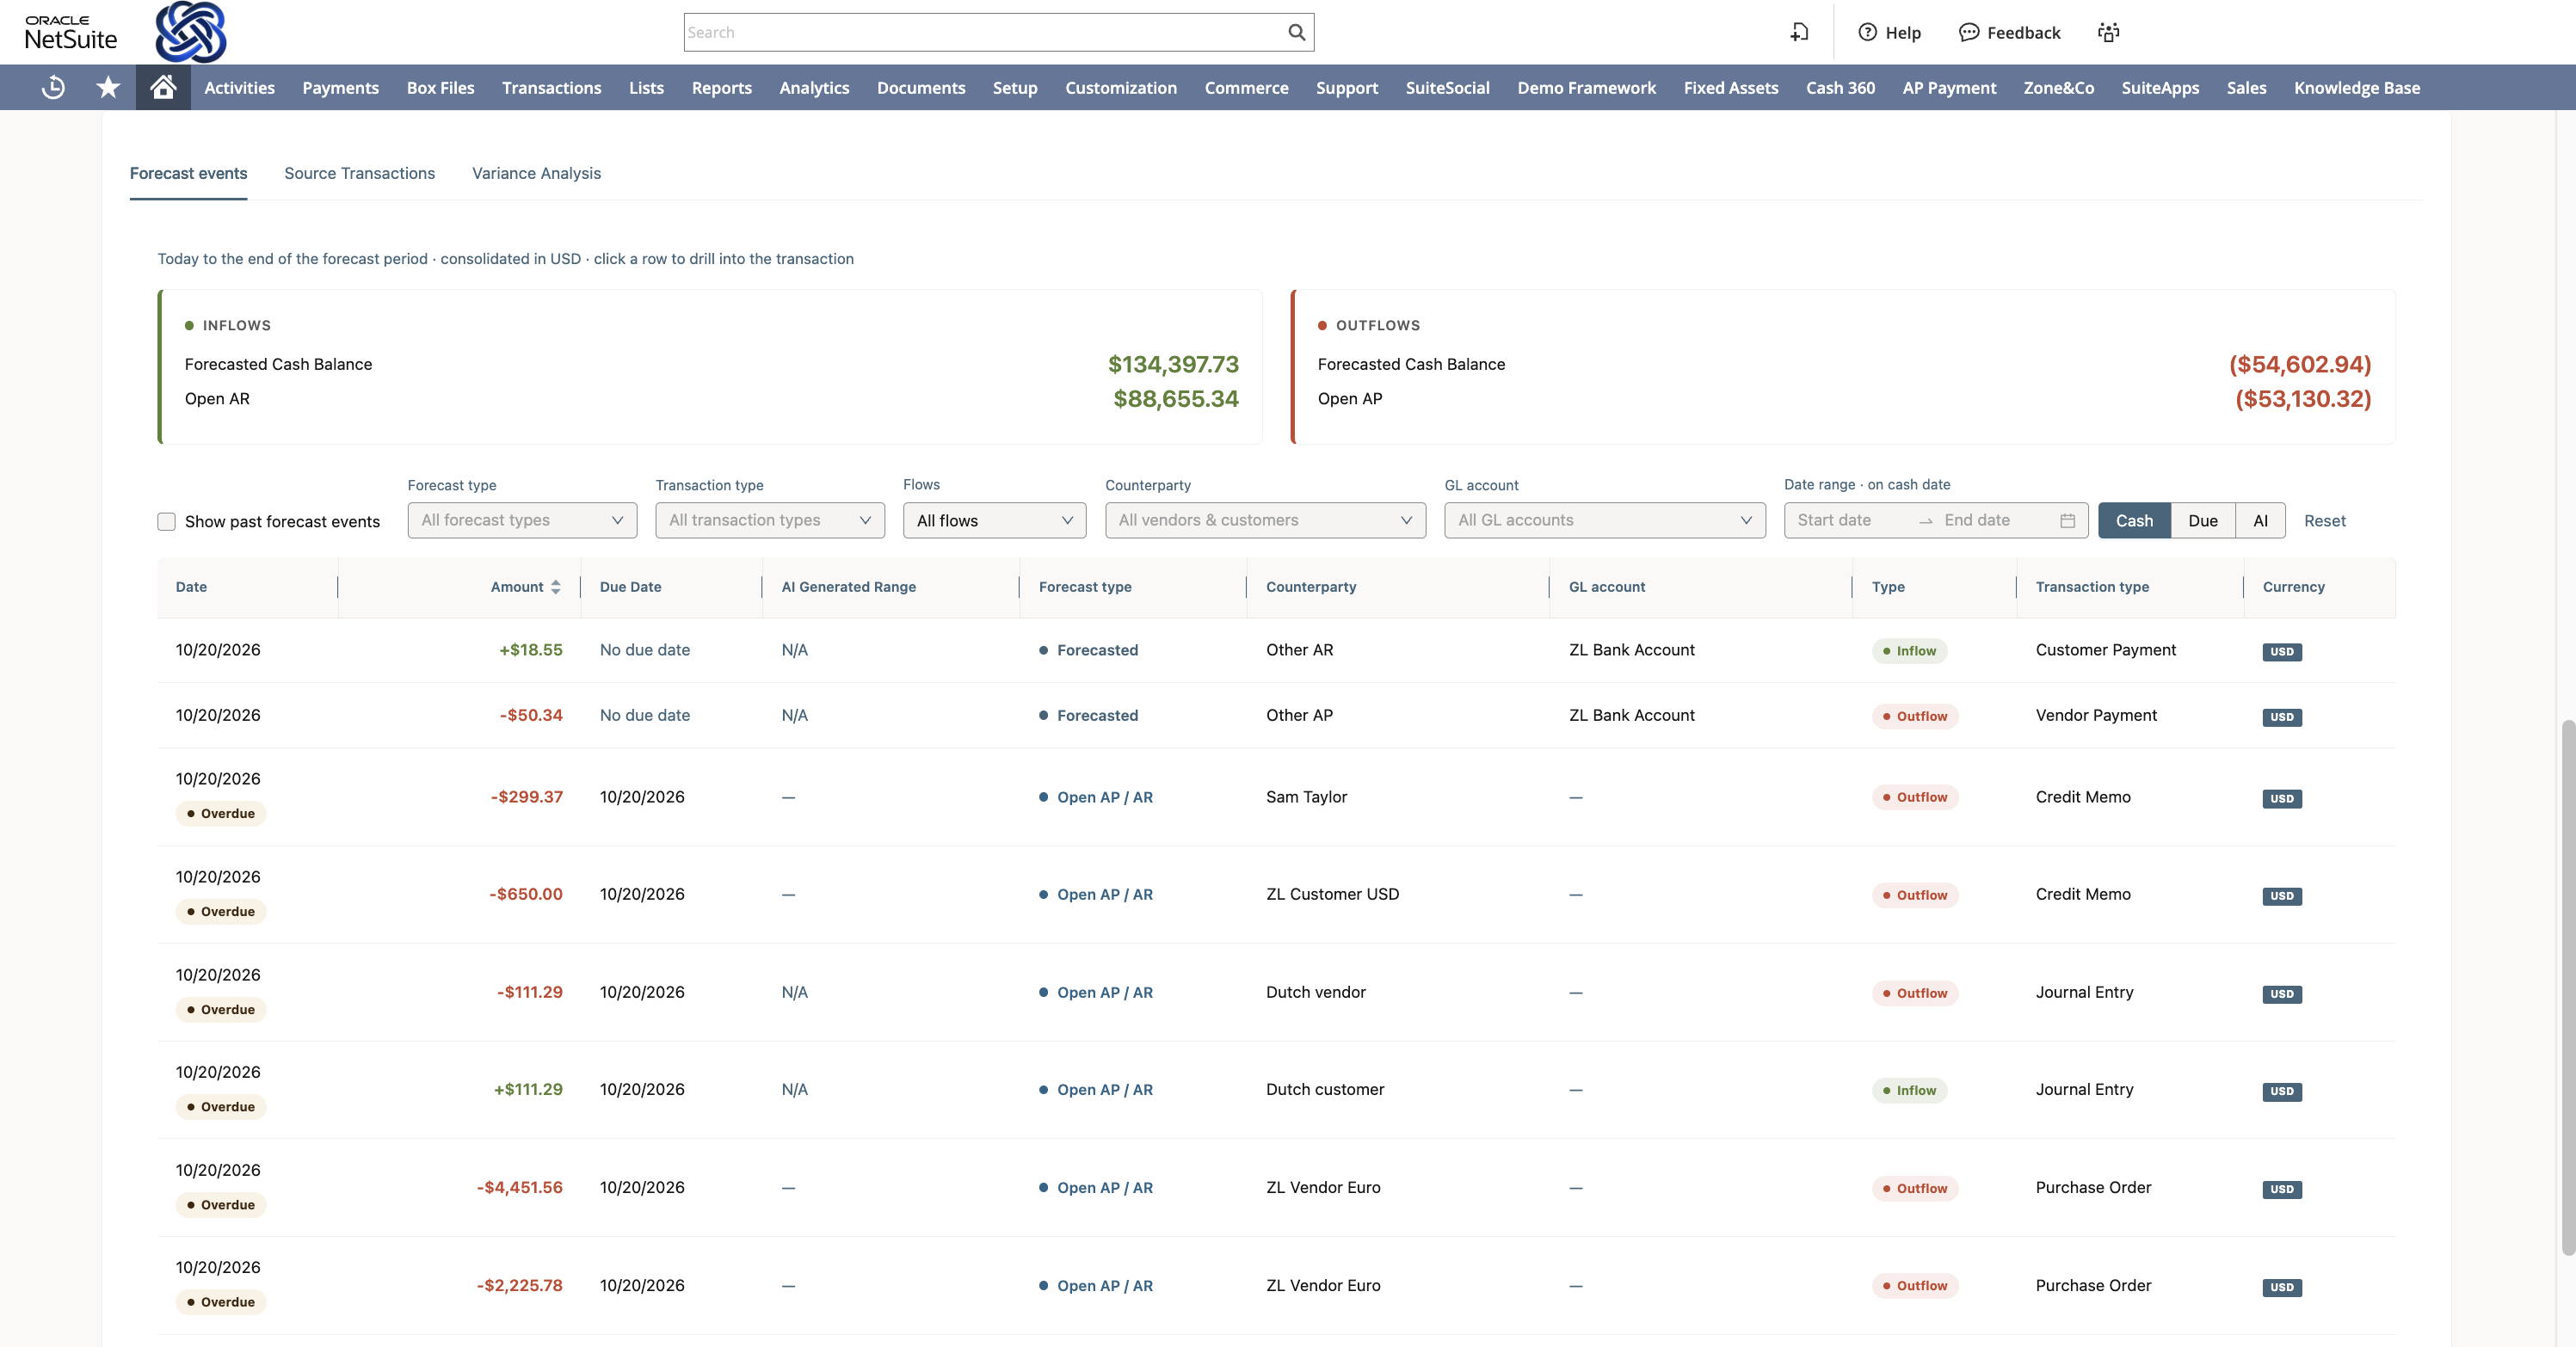
Task: Open the Knowledge Base menu
Action: point(2356,88)
